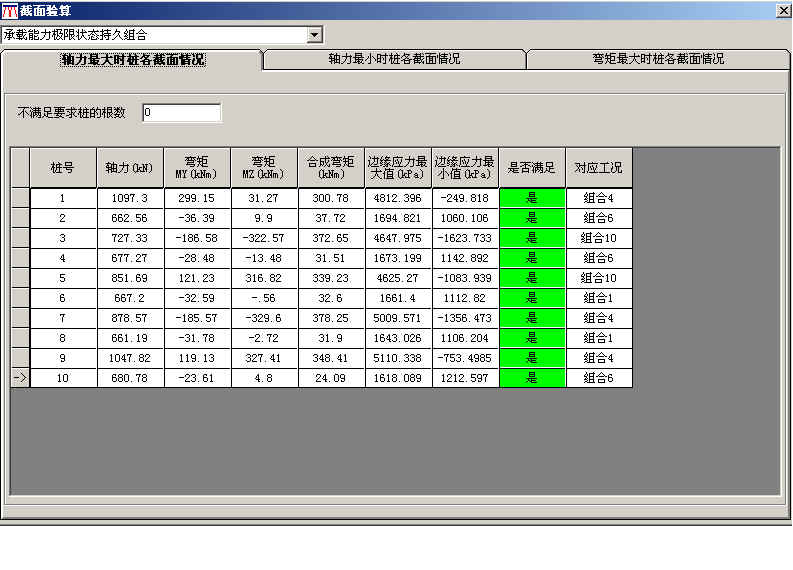The image size is (793, 570).
Task: Click the 组合10 cell for pile 5
Action: click(x=599, y=278)
